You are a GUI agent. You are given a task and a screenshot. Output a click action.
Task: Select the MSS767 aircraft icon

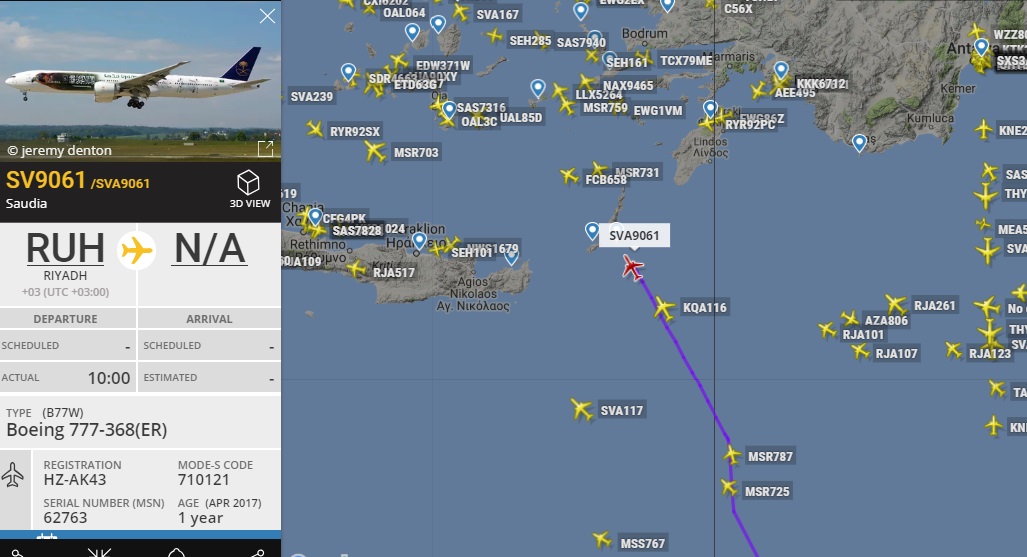(602, 540)
